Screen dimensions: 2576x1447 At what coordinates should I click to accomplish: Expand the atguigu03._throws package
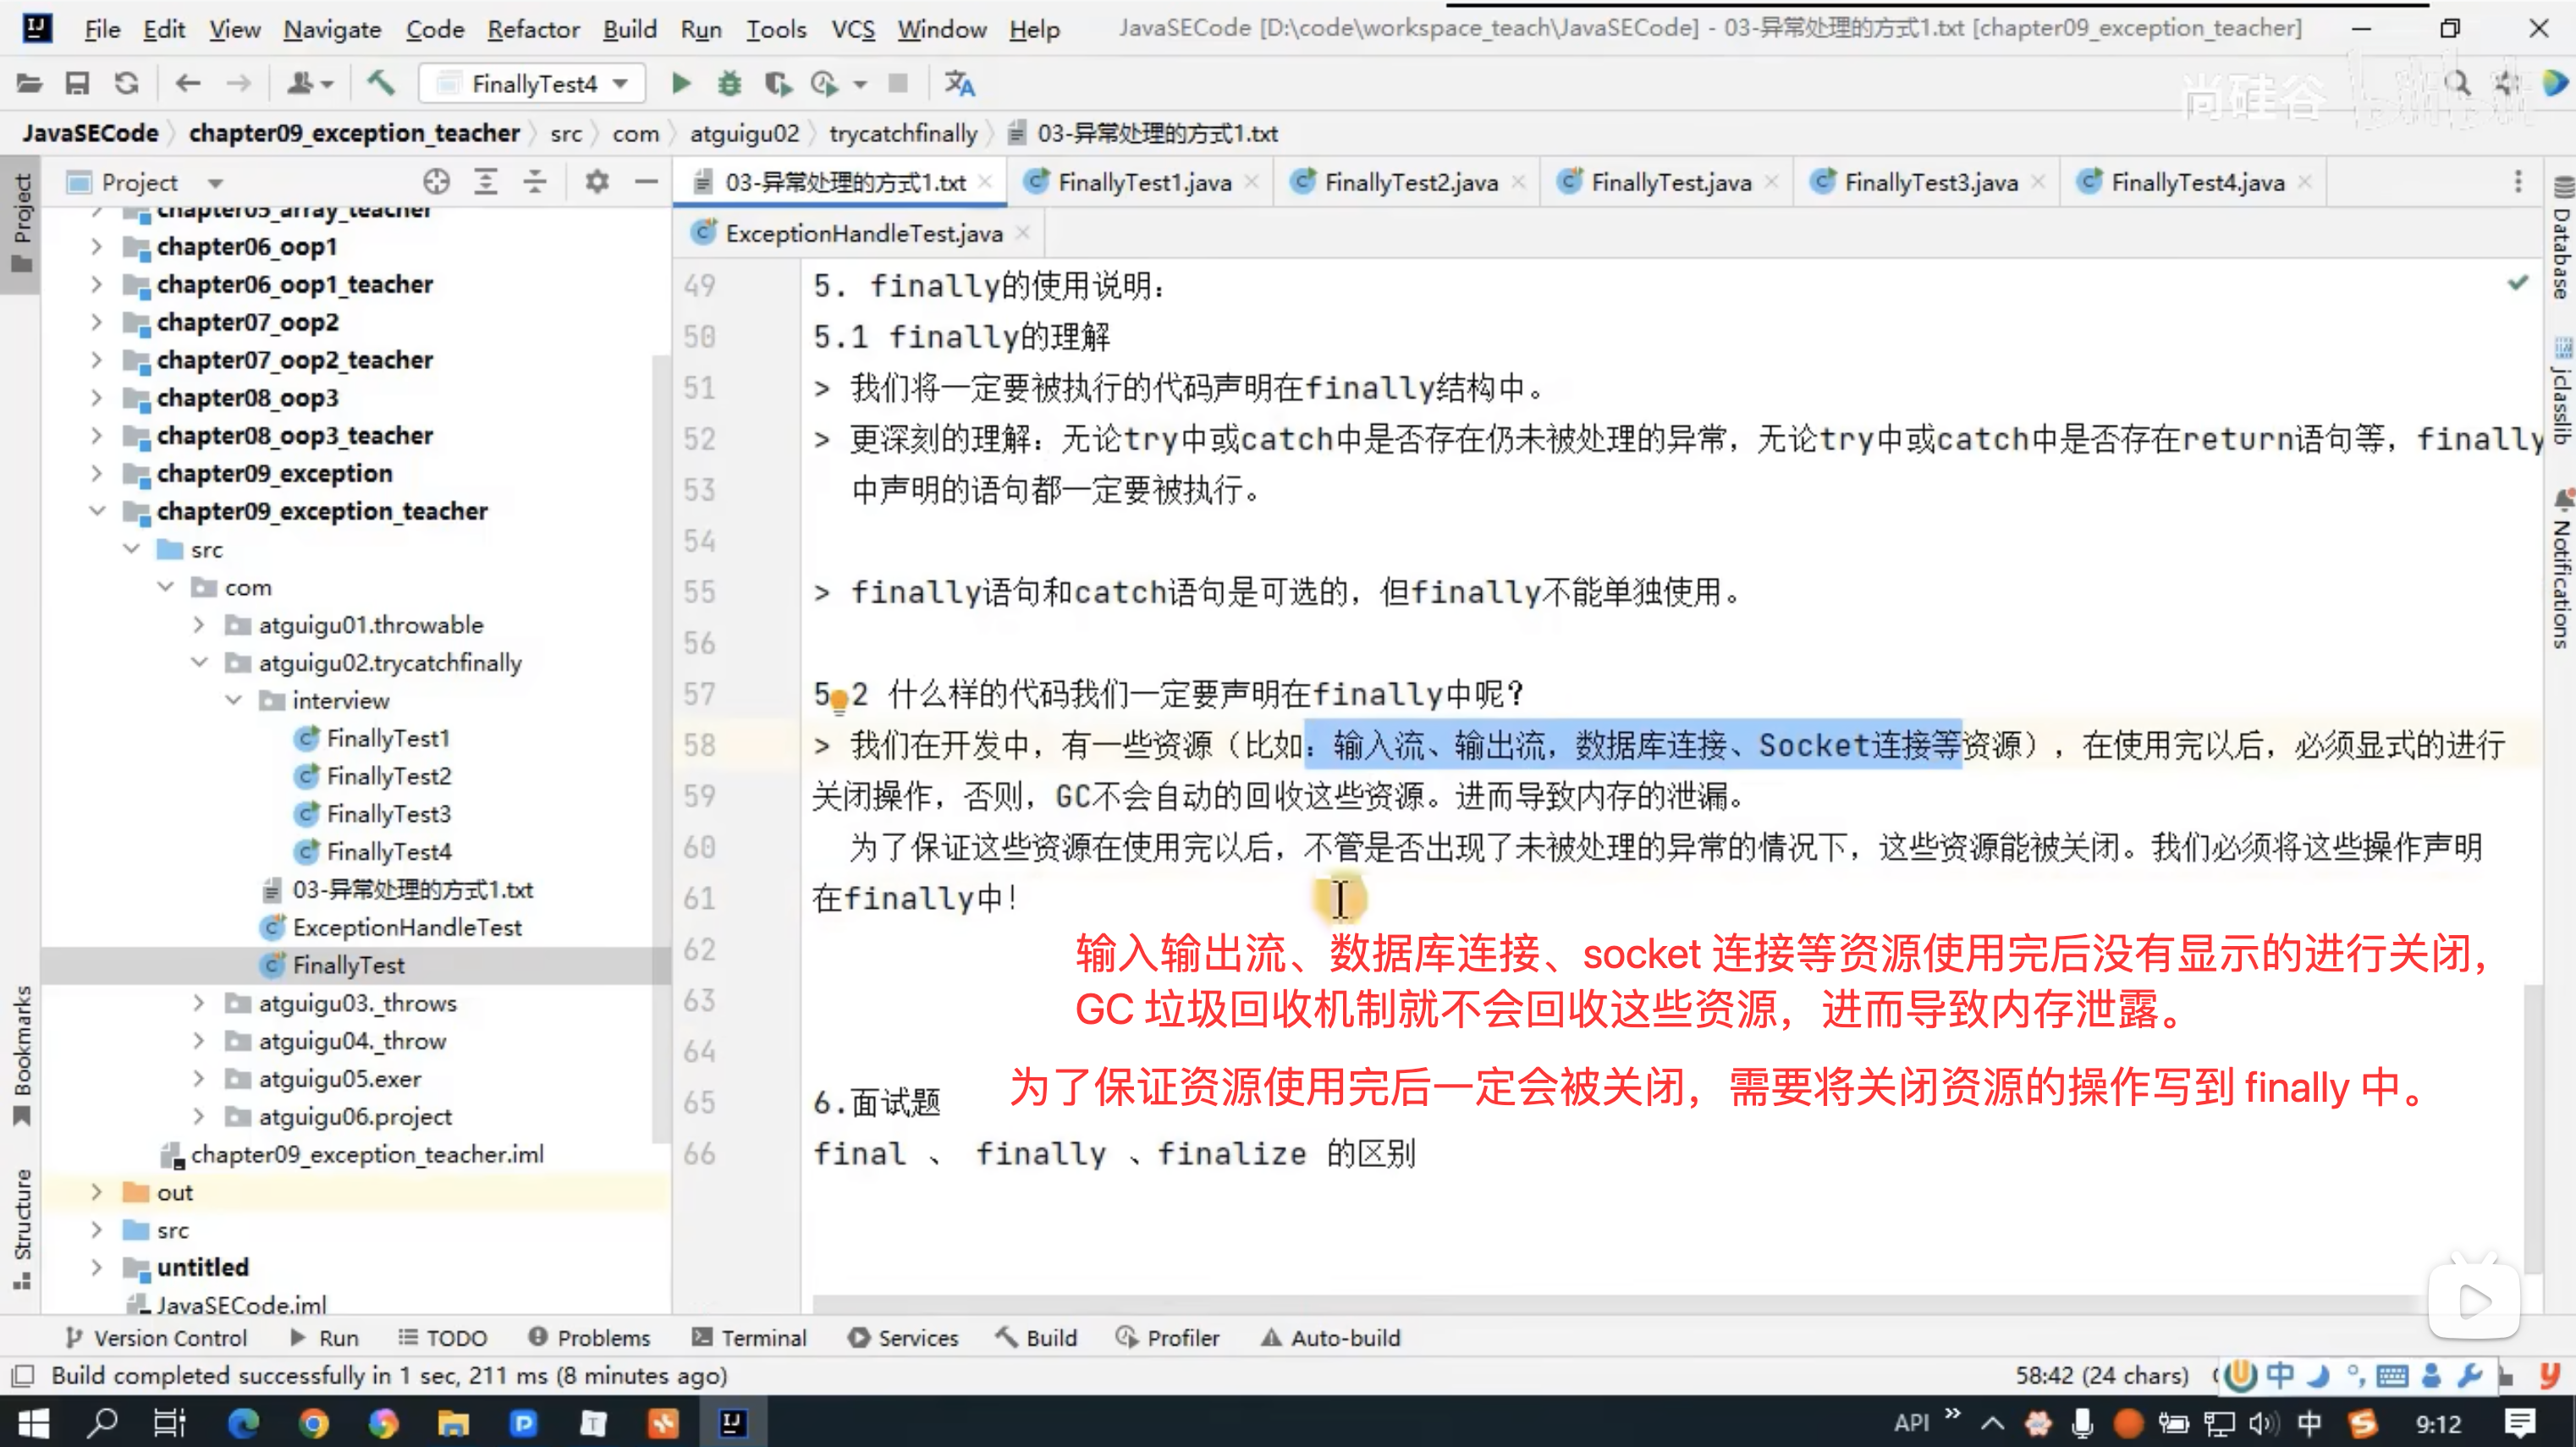click(x=199, y=1003)
